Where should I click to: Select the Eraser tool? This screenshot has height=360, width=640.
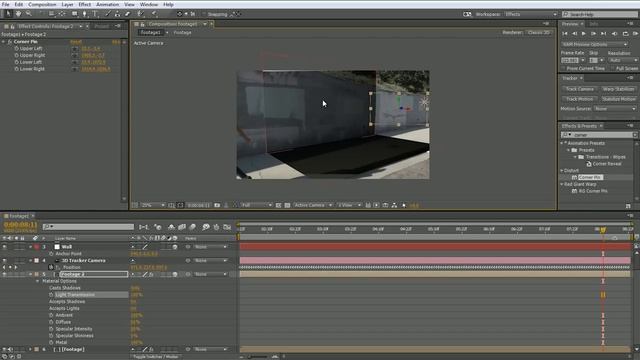coord(128,14)
